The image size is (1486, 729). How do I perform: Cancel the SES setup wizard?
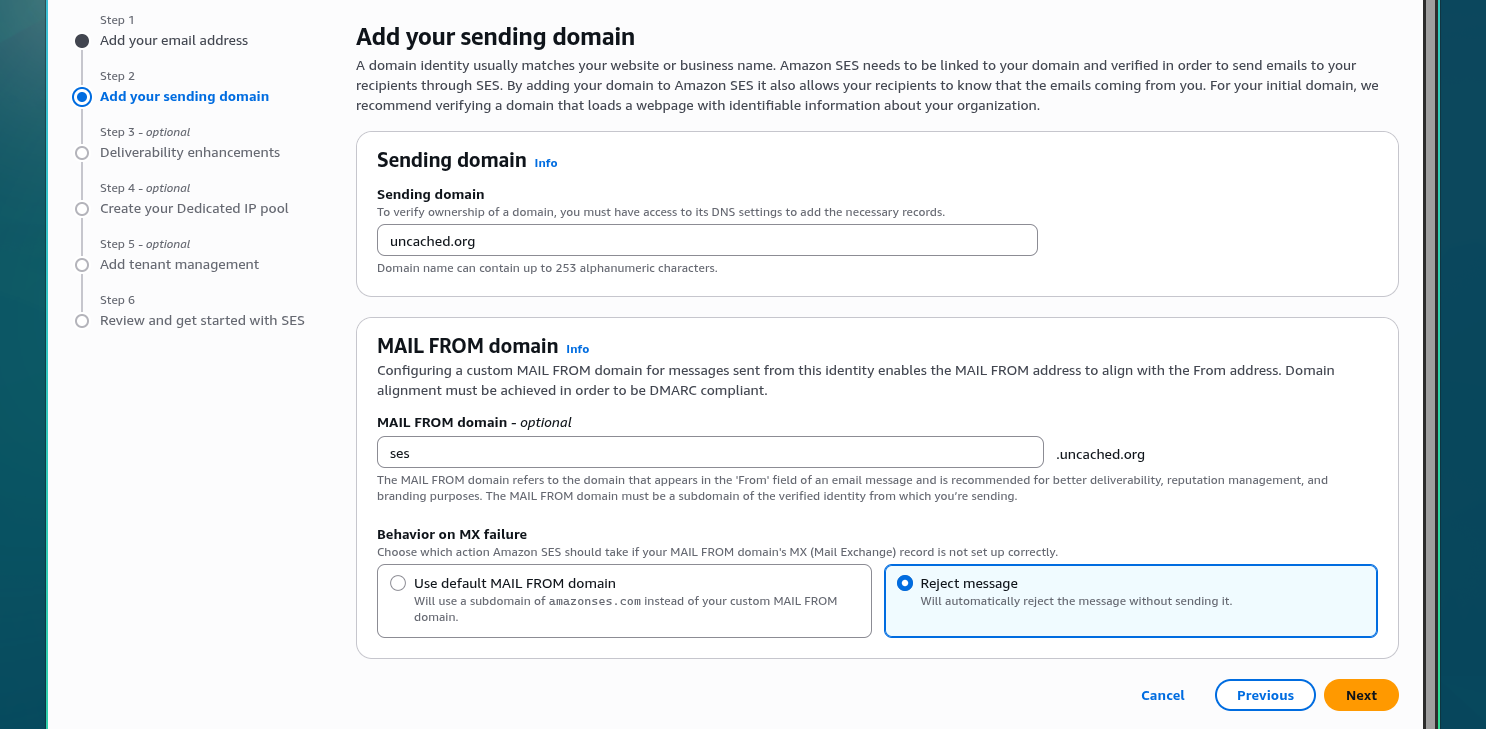(1163, 695)
